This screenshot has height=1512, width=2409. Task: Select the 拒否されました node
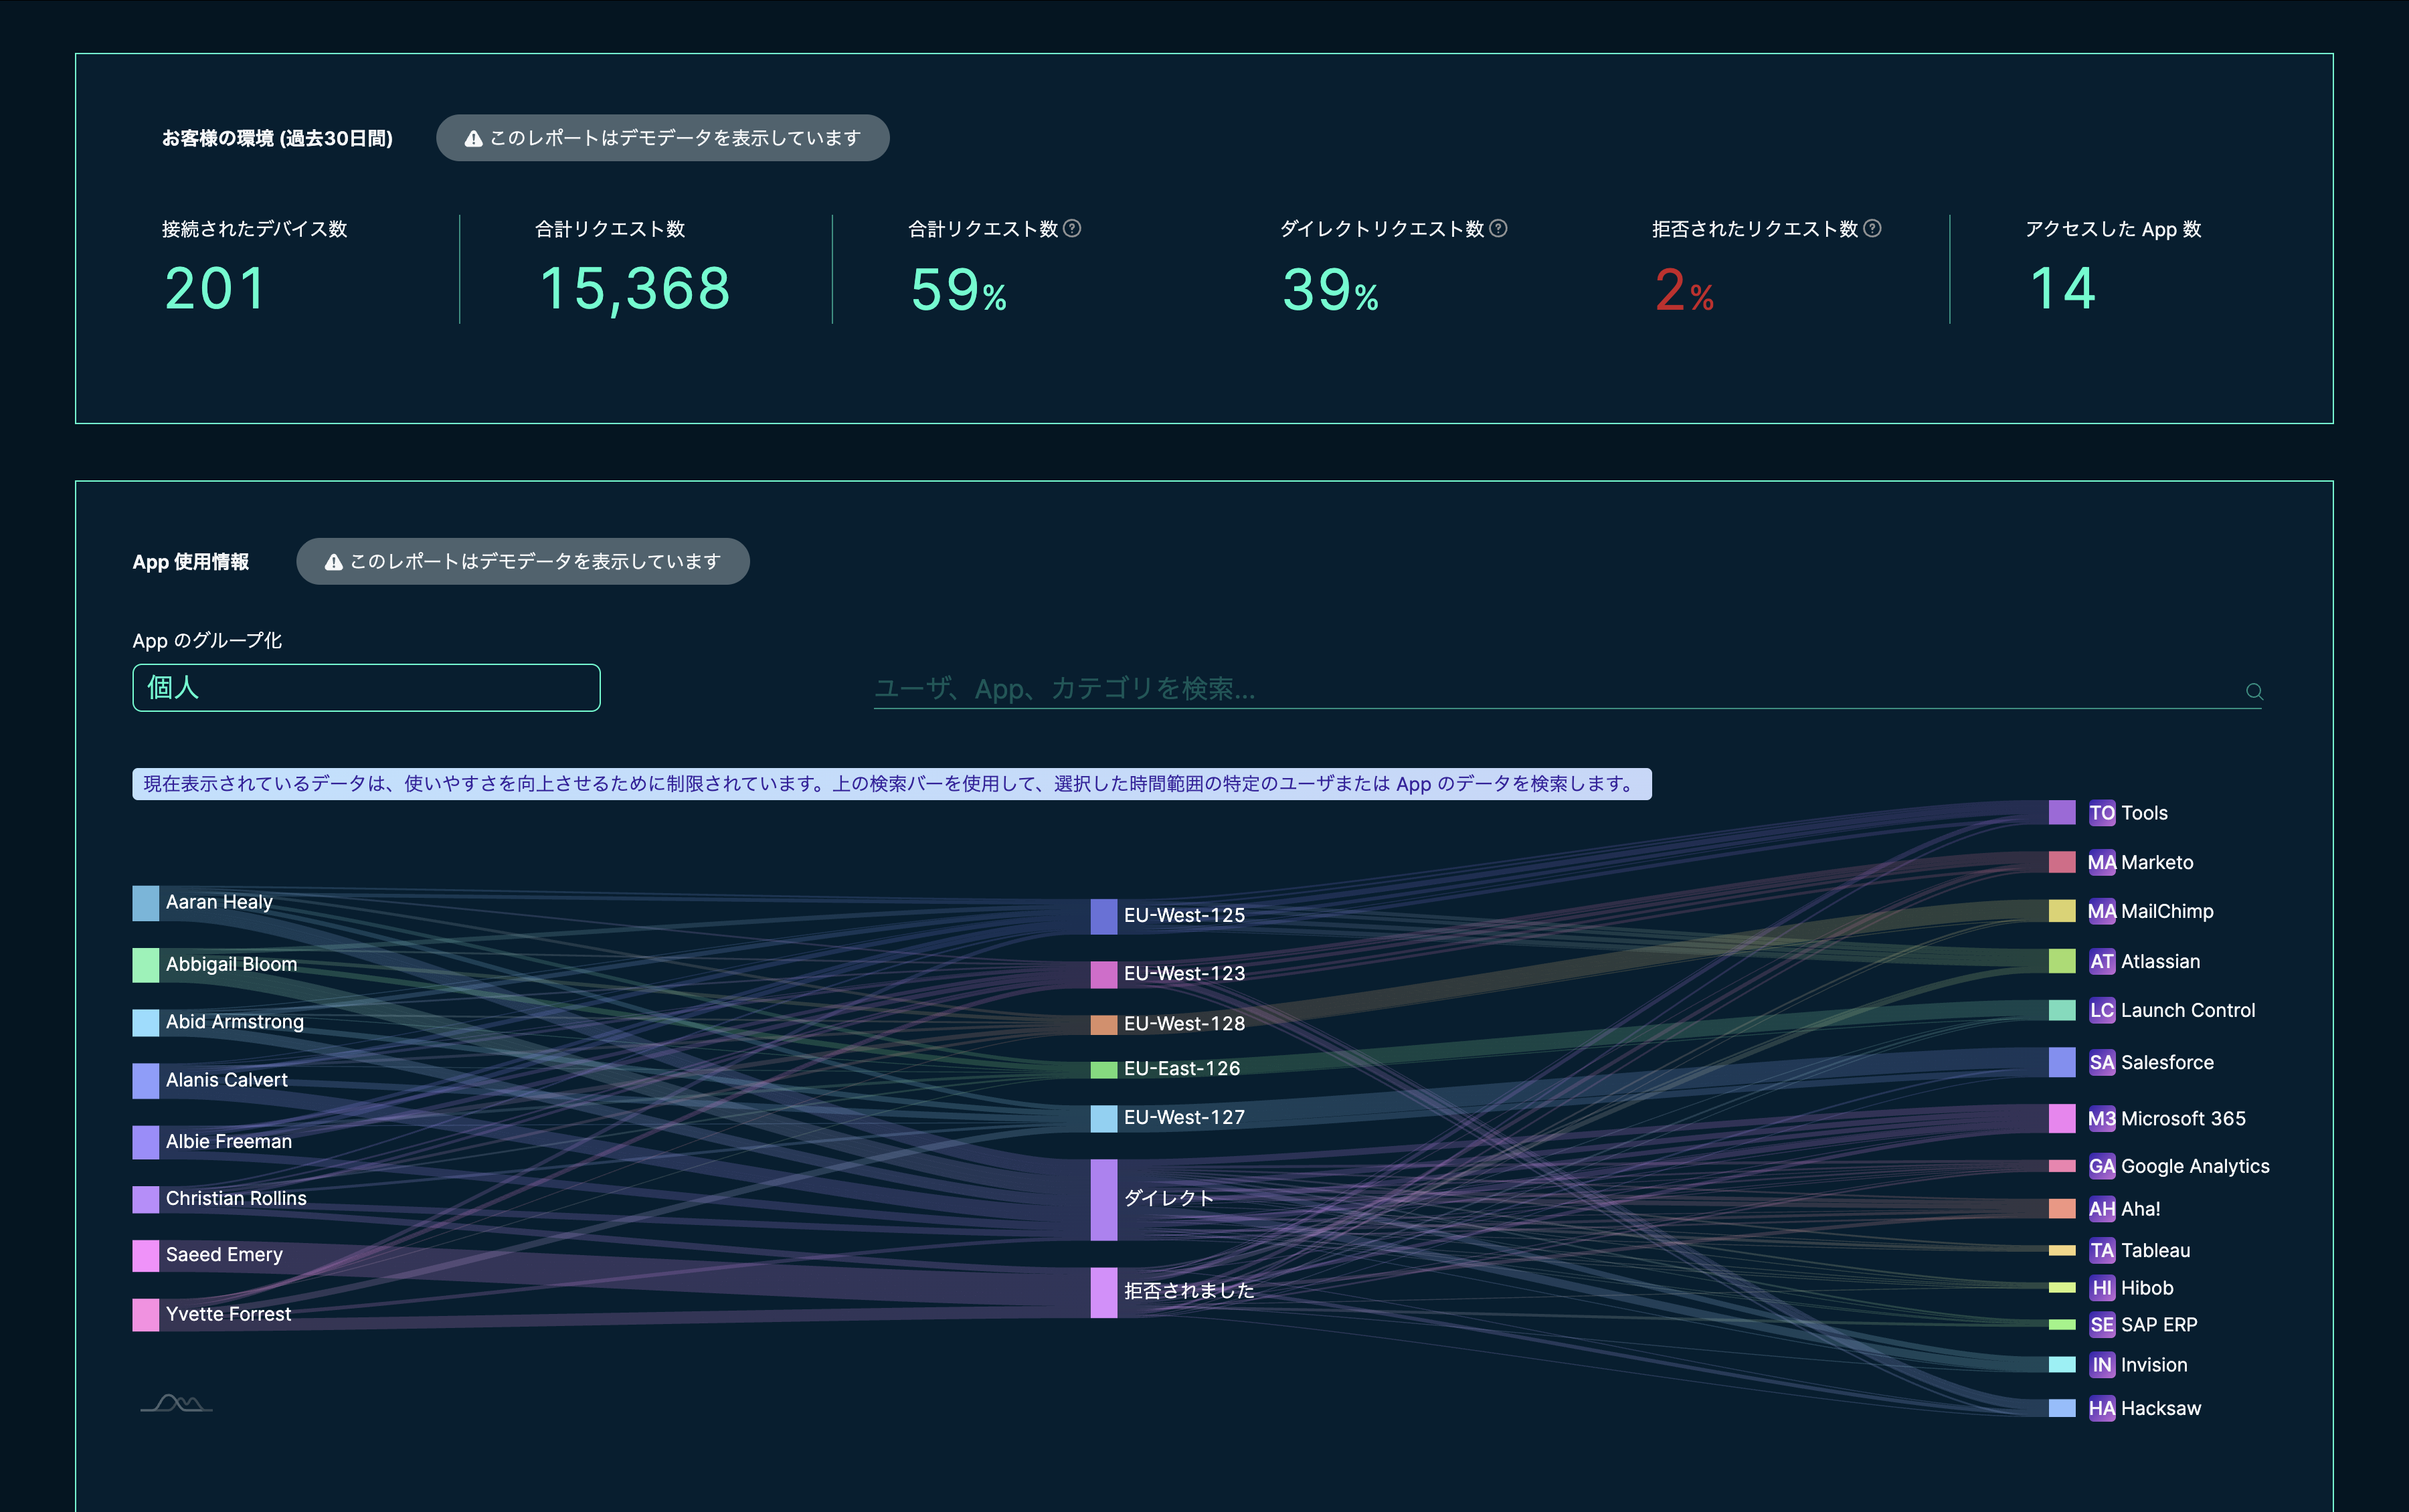(x=1103, y=1292)
